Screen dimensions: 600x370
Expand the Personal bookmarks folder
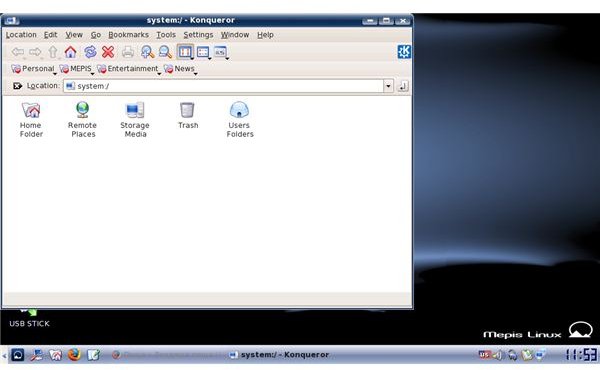point(33,69)
